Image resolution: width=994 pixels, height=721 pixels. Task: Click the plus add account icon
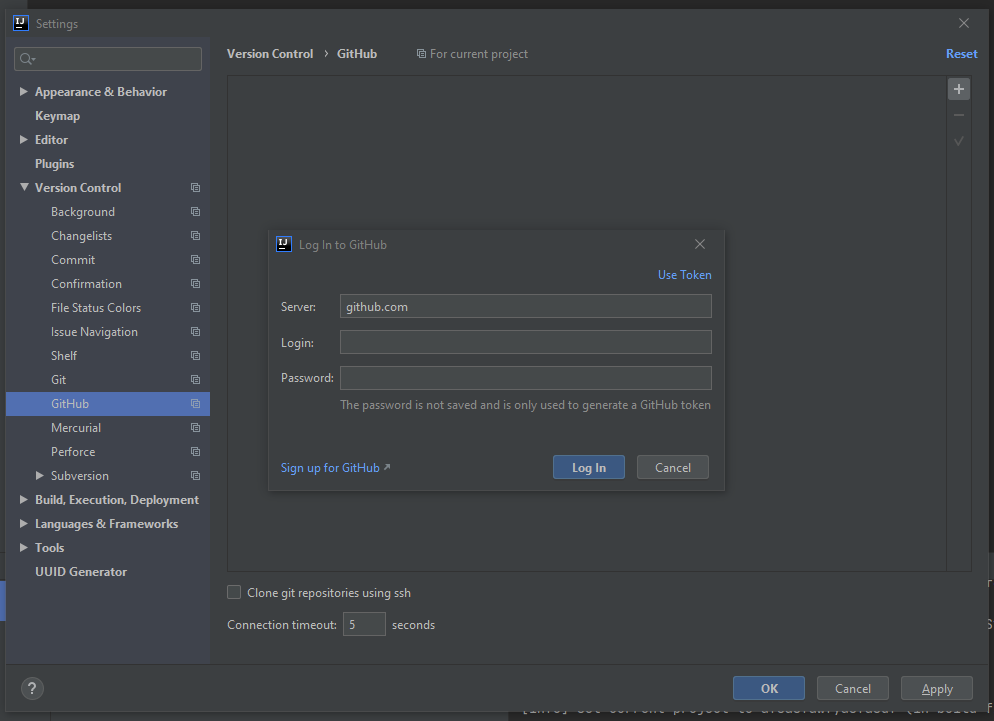tap(958, 89)
